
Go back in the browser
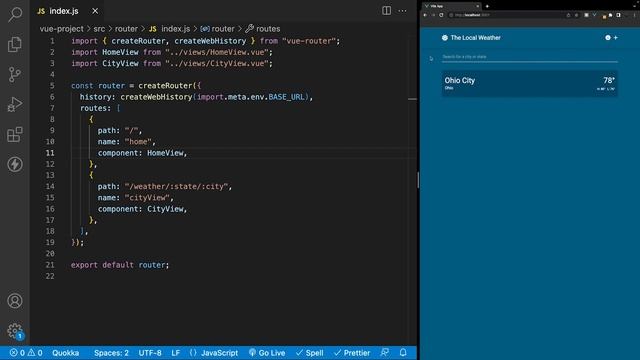point(425,15)
